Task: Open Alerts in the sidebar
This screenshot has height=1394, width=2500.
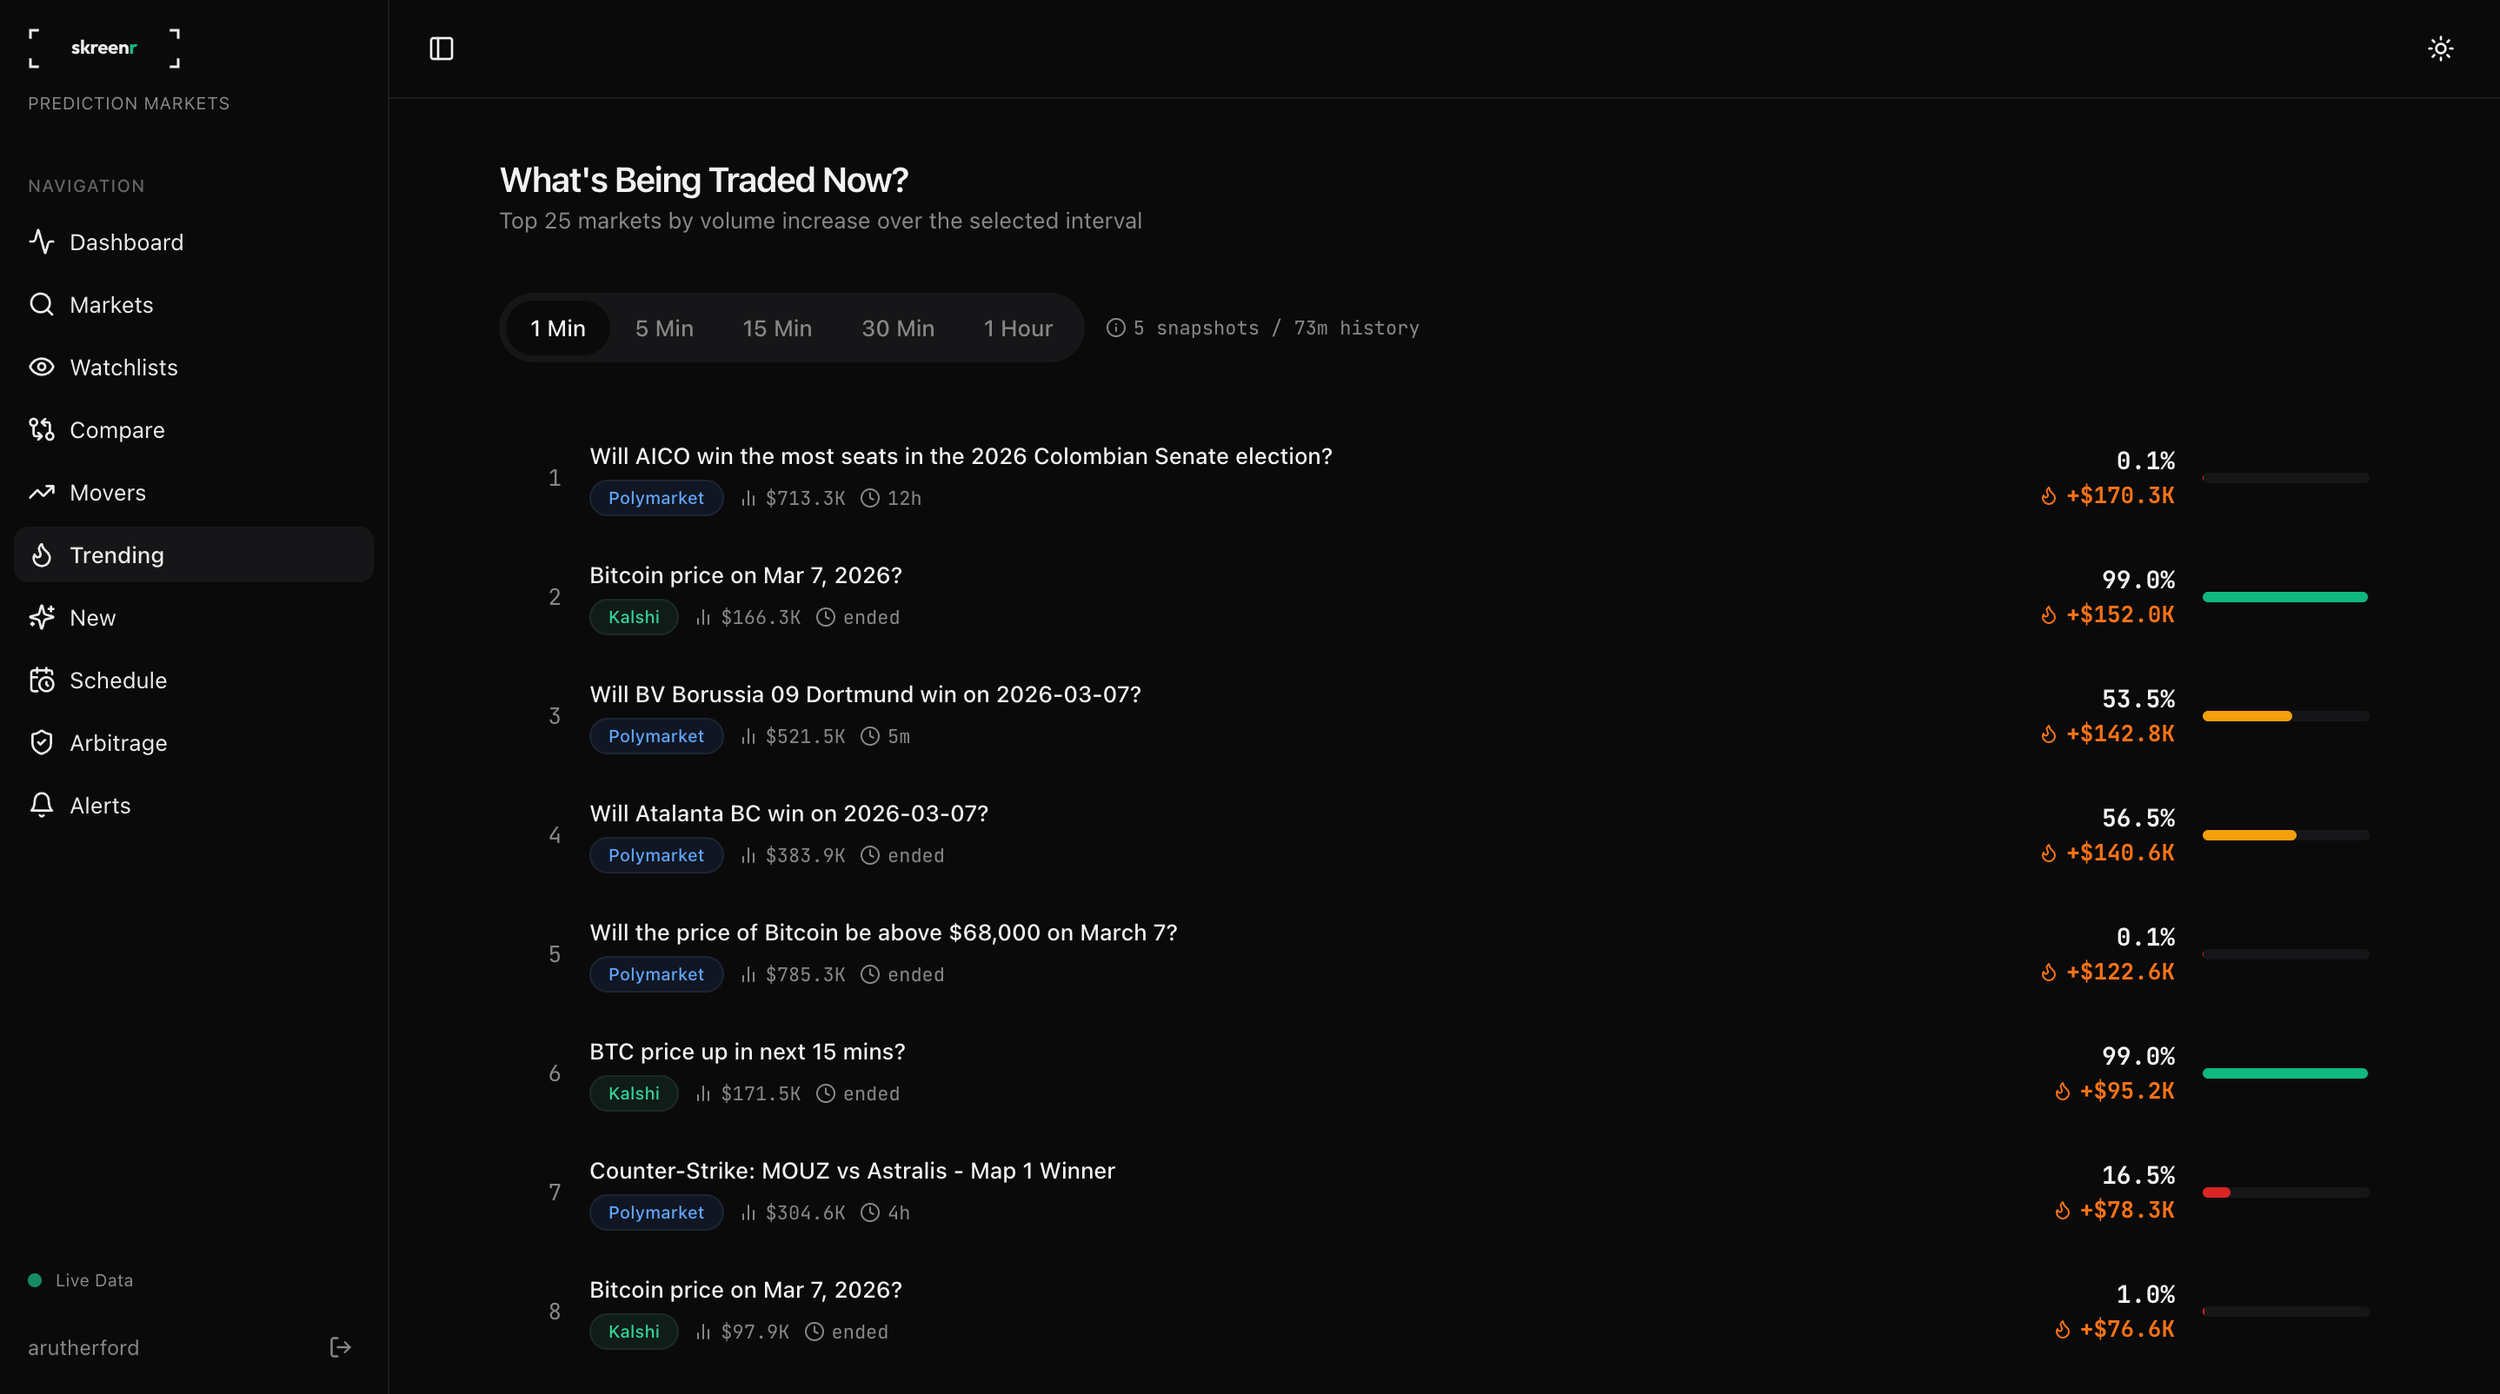Action: pyautogui.click(x=193, y=805)
